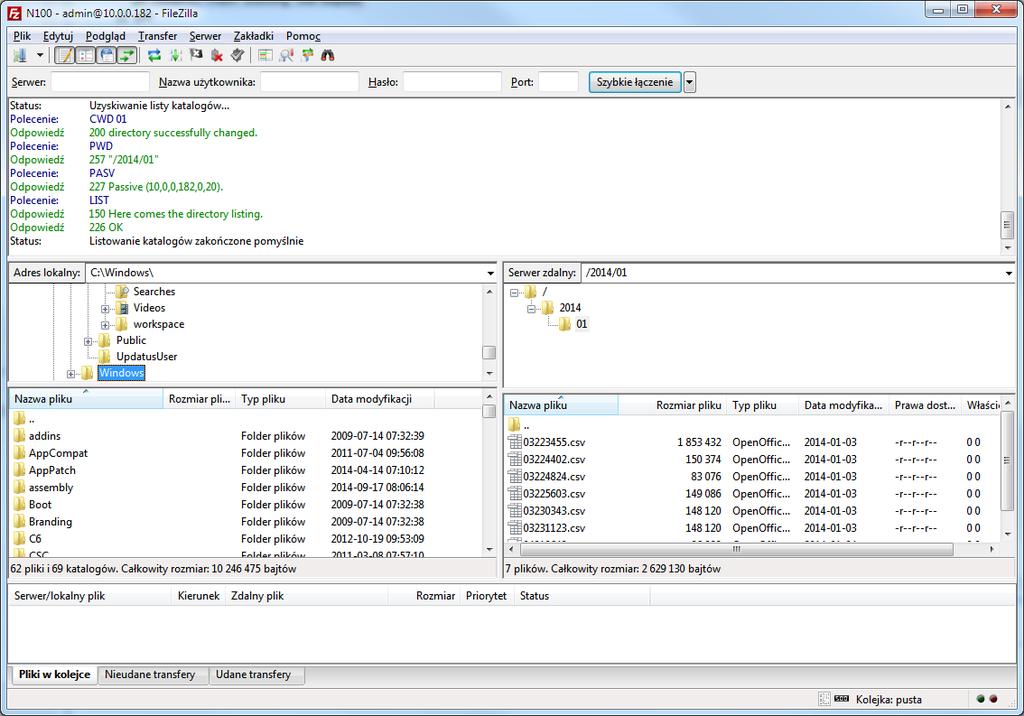Open the Edytuj menu
Screen dimensions: 1024x716
click(x=58, y=36)
